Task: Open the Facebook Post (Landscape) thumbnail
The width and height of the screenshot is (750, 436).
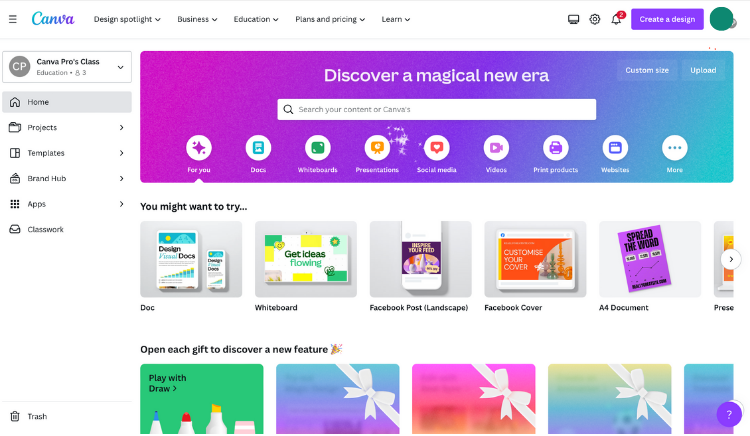Action: pos(420,259)
